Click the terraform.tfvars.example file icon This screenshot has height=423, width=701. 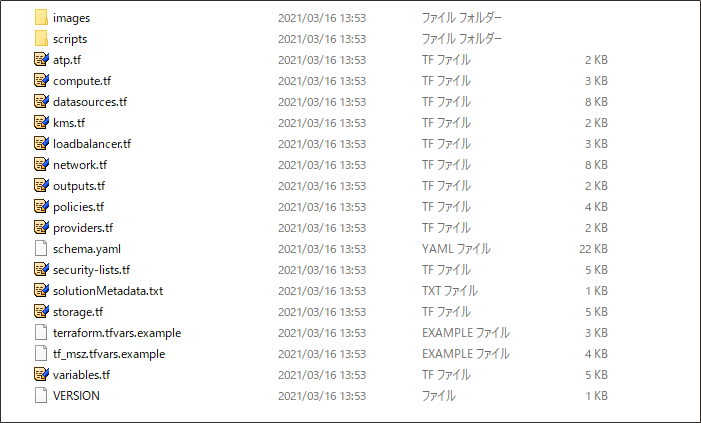pos(41,332)
